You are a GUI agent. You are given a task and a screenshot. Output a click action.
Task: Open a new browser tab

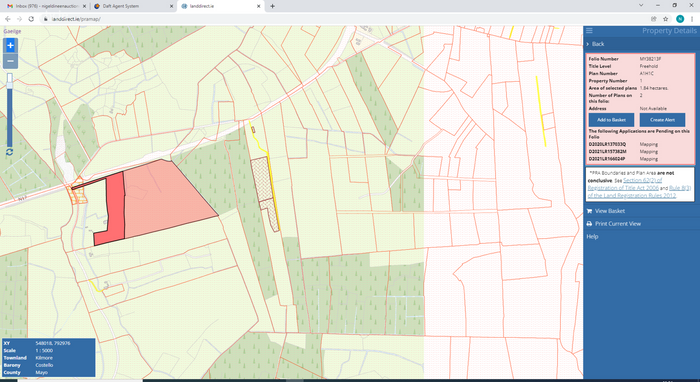tap(272, 6)
